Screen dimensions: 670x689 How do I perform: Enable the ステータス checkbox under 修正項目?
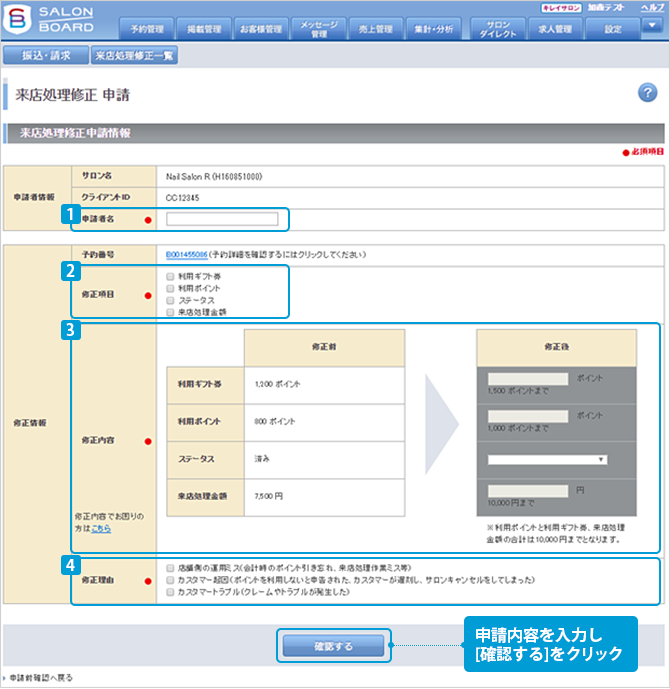171,300
